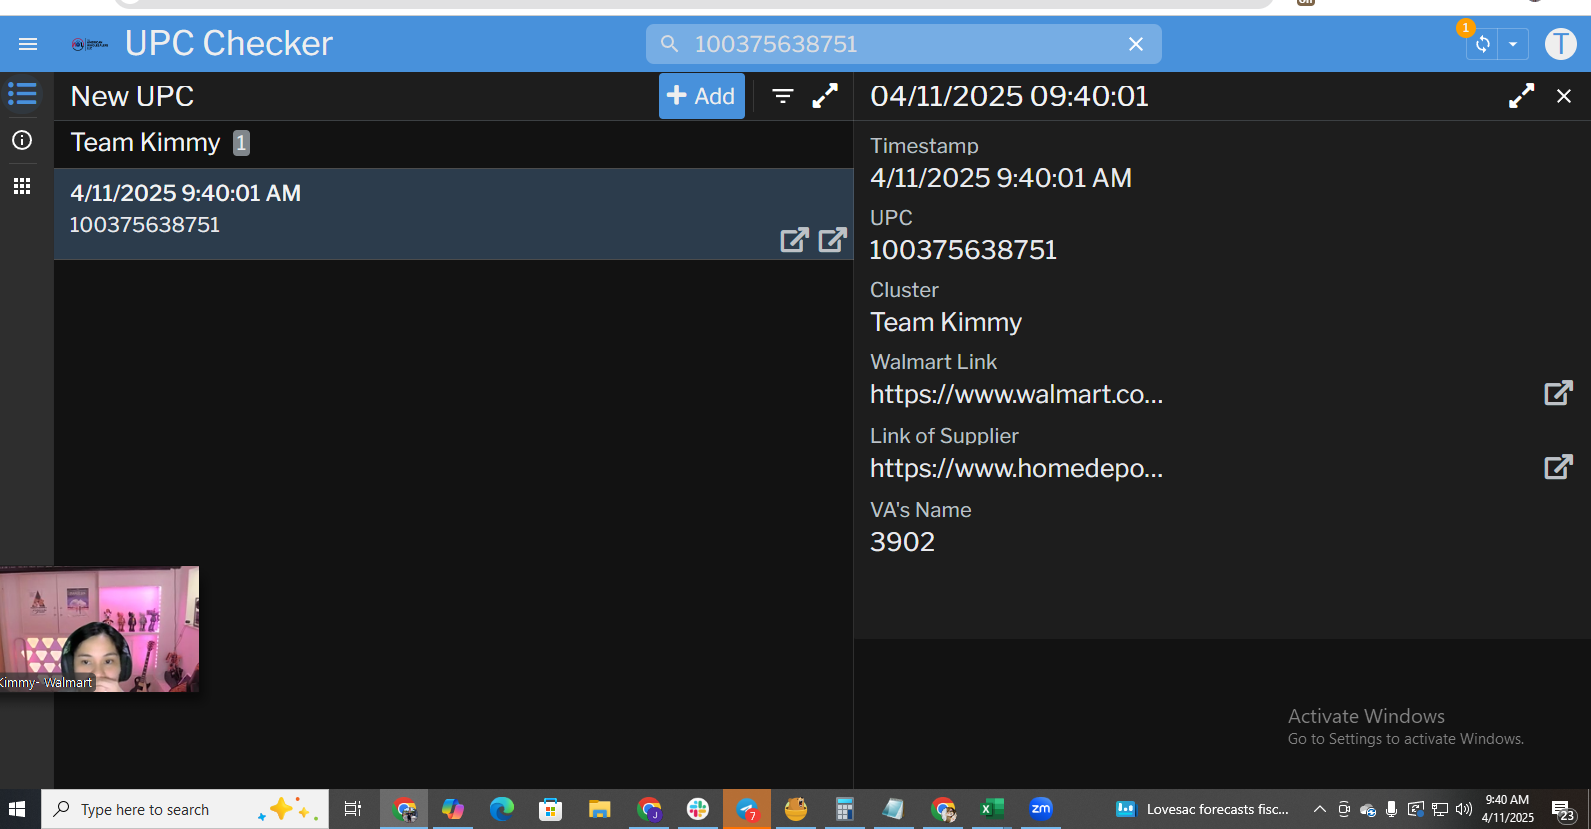1591x829 pixels.
Task: Open the Walmart Link external icon in details
Action: pyautogui.click(x=1558, y=393)
